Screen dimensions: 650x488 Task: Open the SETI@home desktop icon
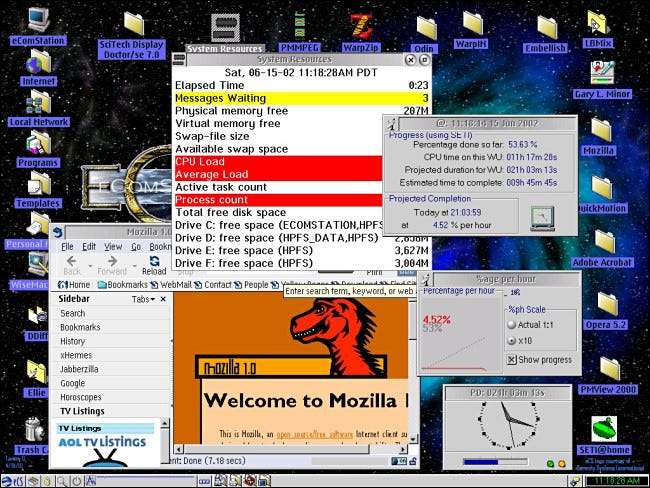point(603,430)
